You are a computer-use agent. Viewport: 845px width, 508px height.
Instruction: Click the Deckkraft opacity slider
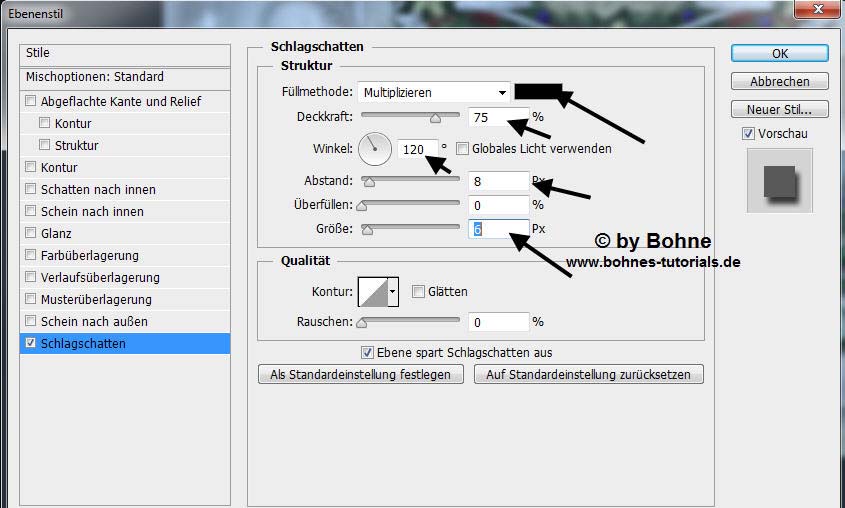tap(410, 117)
